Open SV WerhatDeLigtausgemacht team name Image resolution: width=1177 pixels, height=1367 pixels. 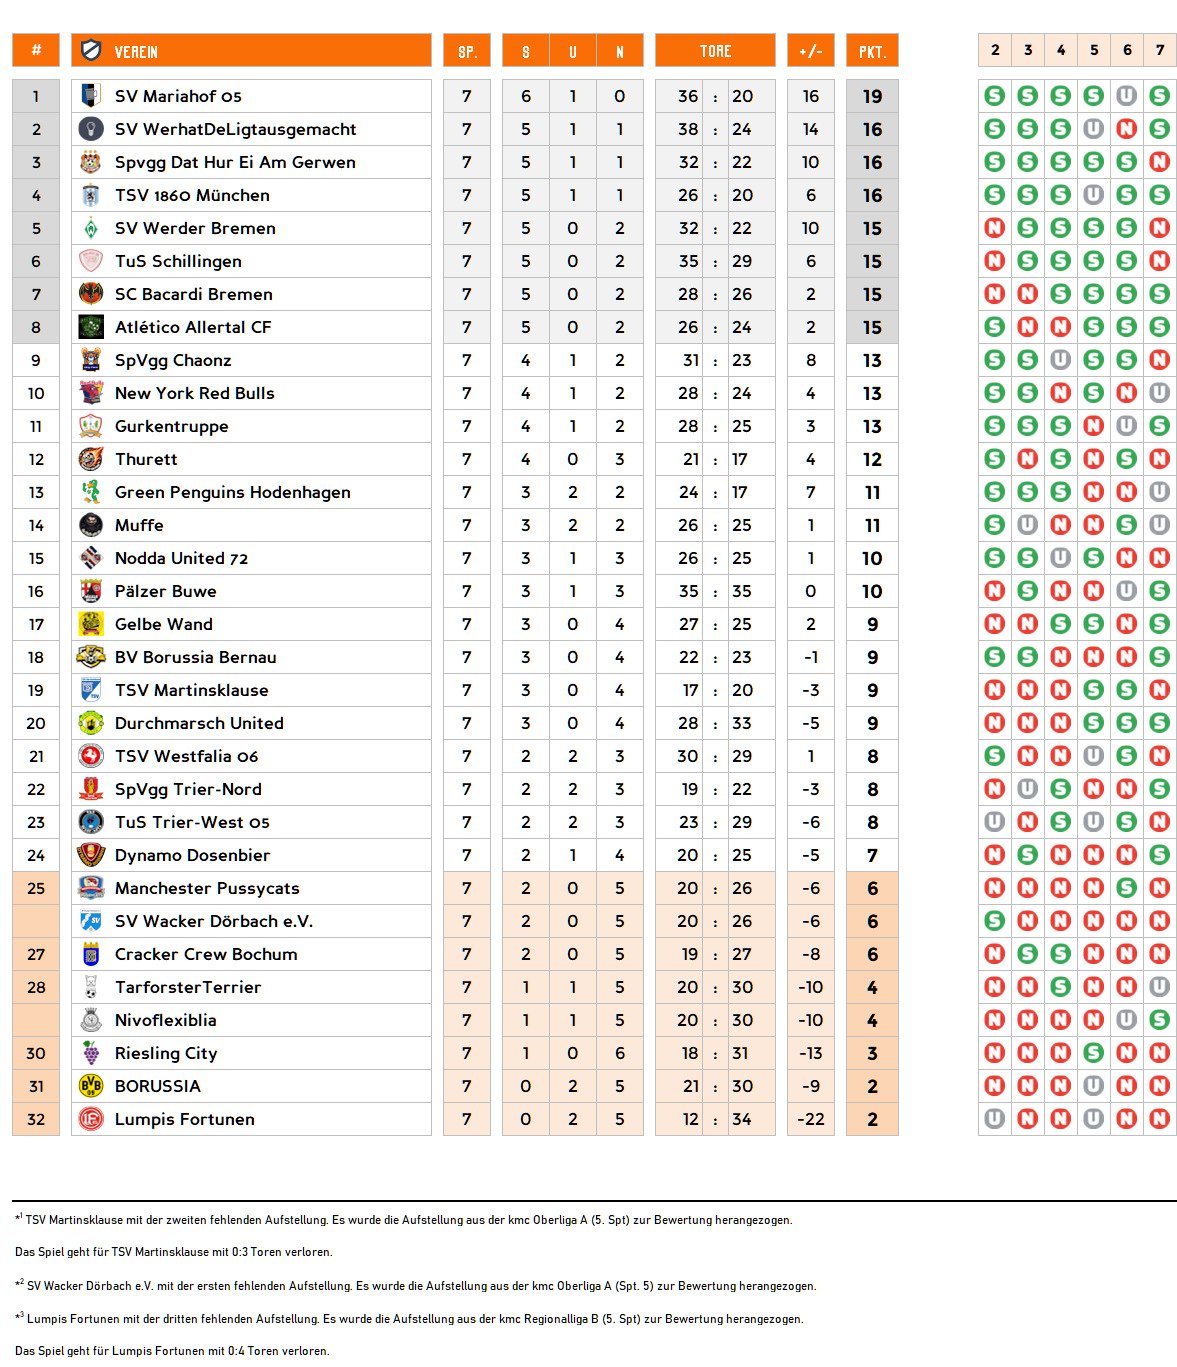click(235, 129)
